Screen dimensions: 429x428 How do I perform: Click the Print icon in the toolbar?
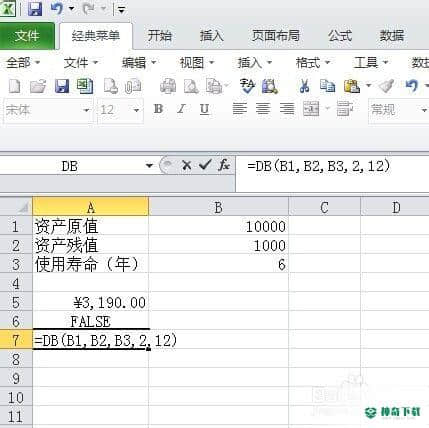[168, 86]
